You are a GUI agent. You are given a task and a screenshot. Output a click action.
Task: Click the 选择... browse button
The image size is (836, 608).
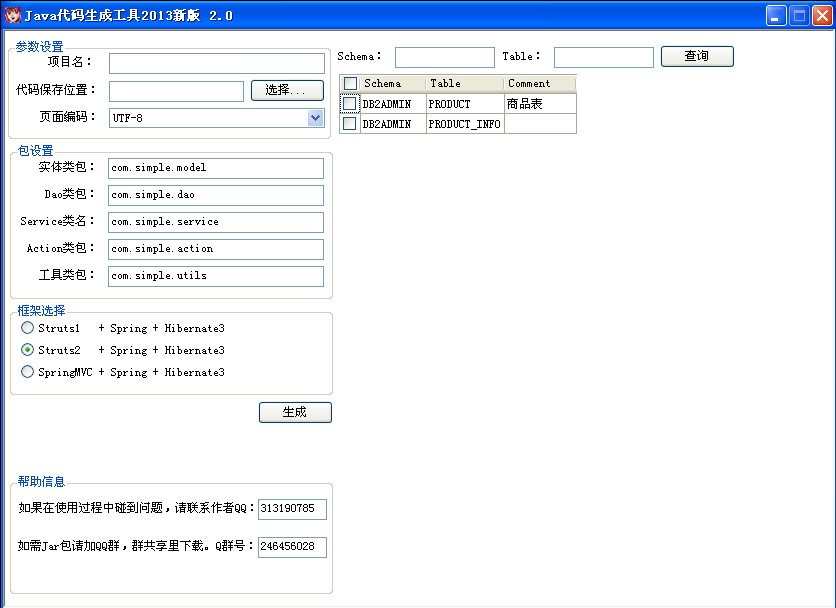tap(287, 90)
